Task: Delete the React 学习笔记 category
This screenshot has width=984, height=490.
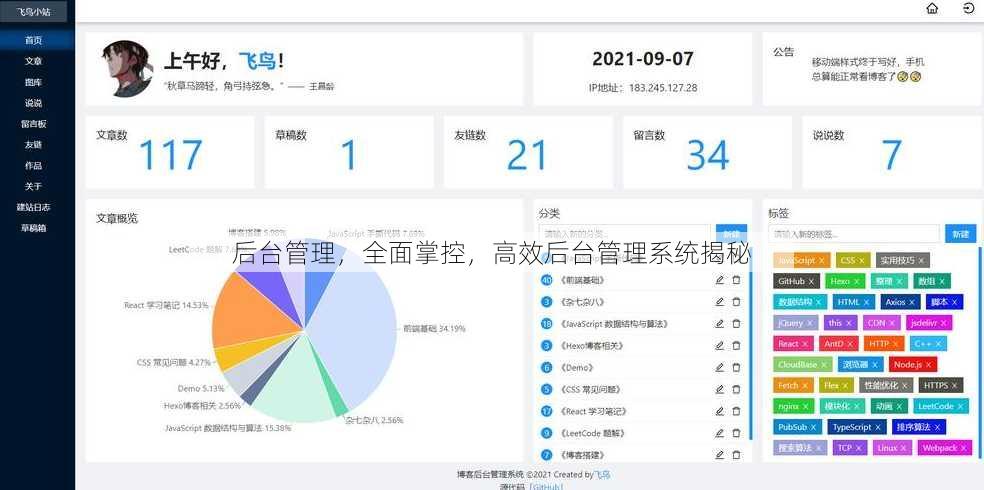Action: (736, 412)
